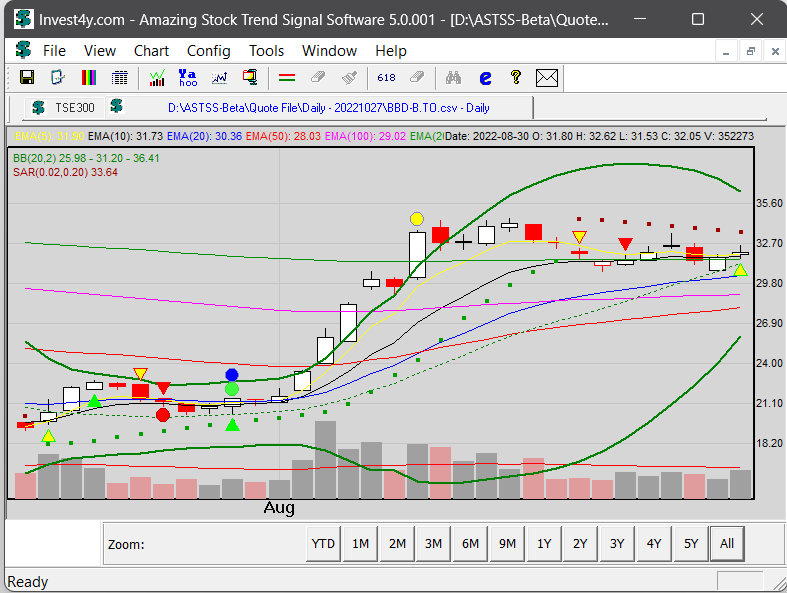This screenshot has width=787, height=593.
Task: Click the Save floppy disk icon
Action: (x=27, y=77)
